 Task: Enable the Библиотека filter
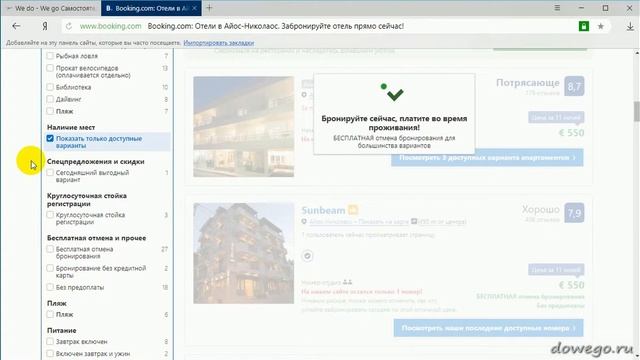point(50,87)
